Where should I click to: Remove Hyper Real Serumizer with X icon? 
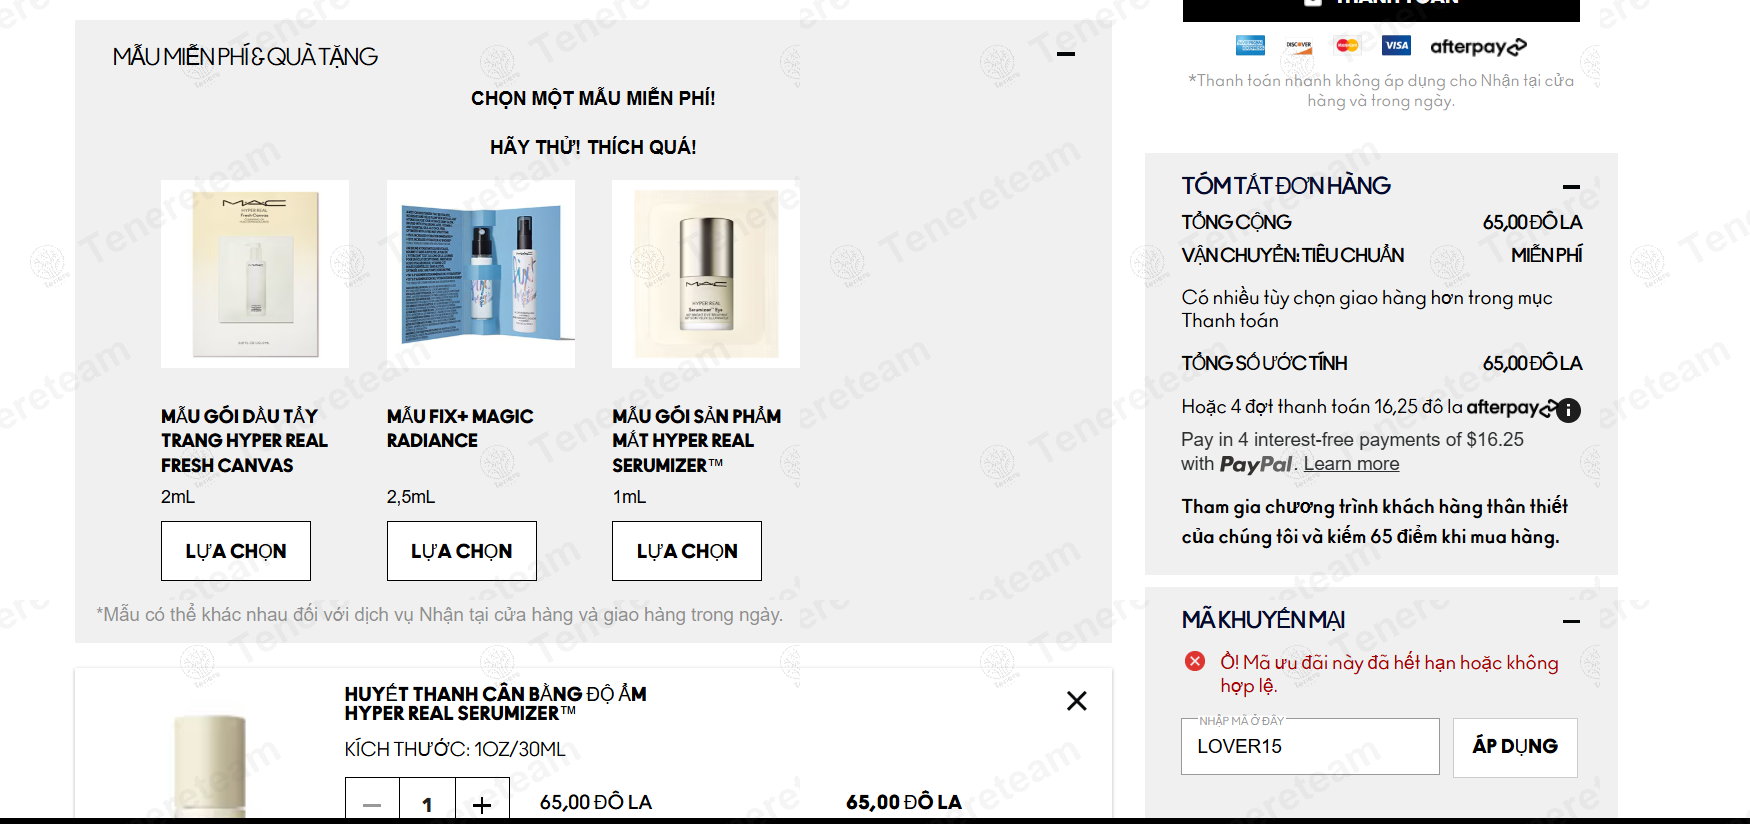tap(1076, 701)
